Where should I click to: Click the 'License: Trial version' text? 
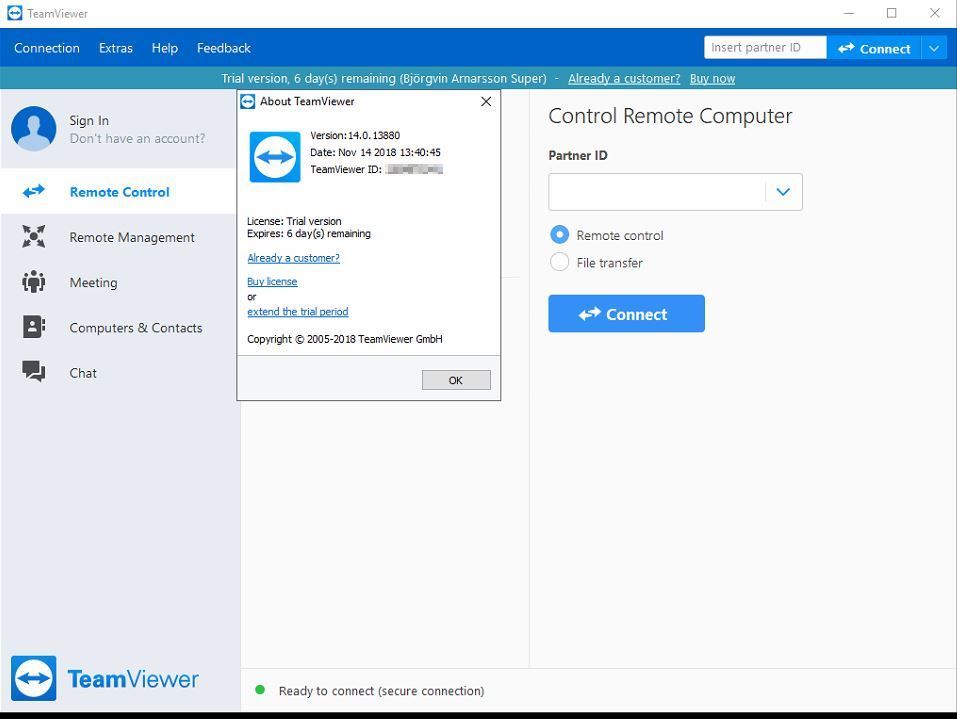(x=294, y=221)
